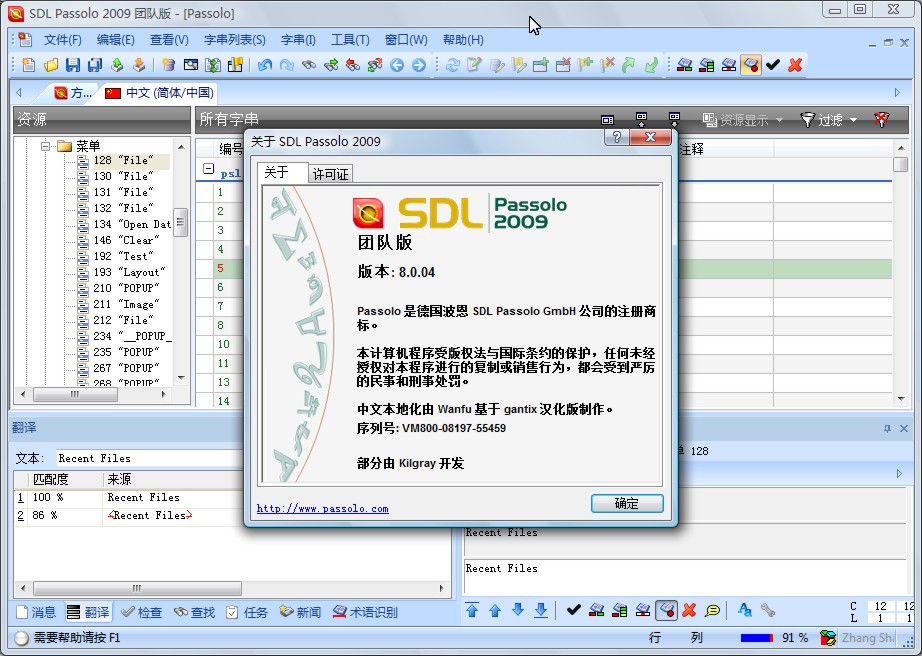The image size is (922, 656).
Task: Select the 中文 (简体/中国) document tab
Action: tap(159, 92)
